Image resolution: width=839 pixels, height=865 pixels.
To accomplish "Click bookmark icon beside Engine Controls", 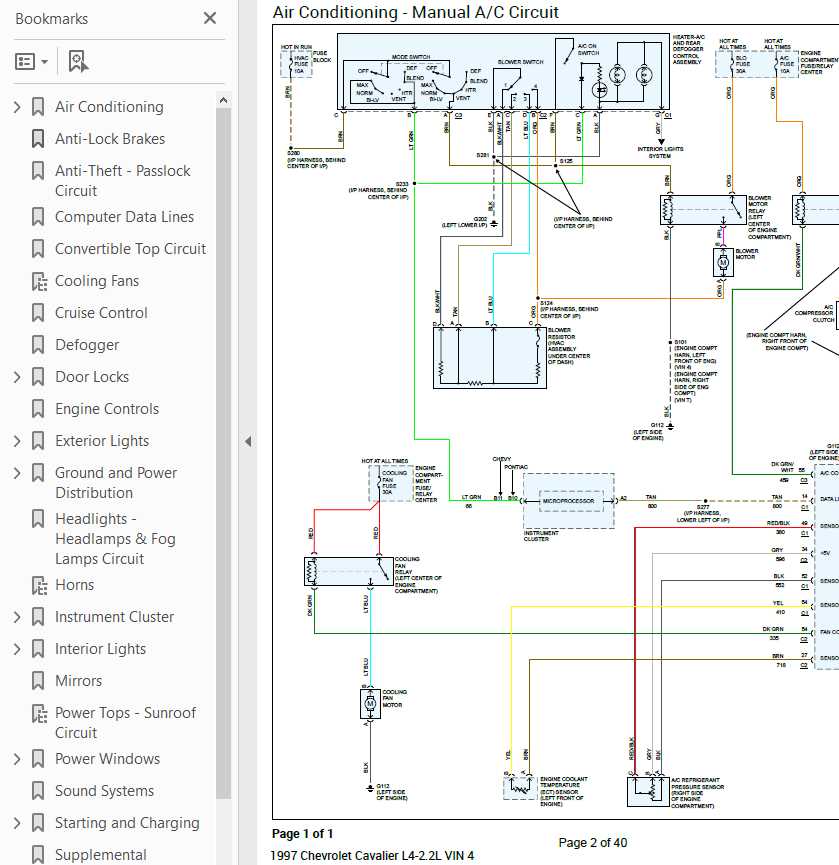I will pos(38,409).
